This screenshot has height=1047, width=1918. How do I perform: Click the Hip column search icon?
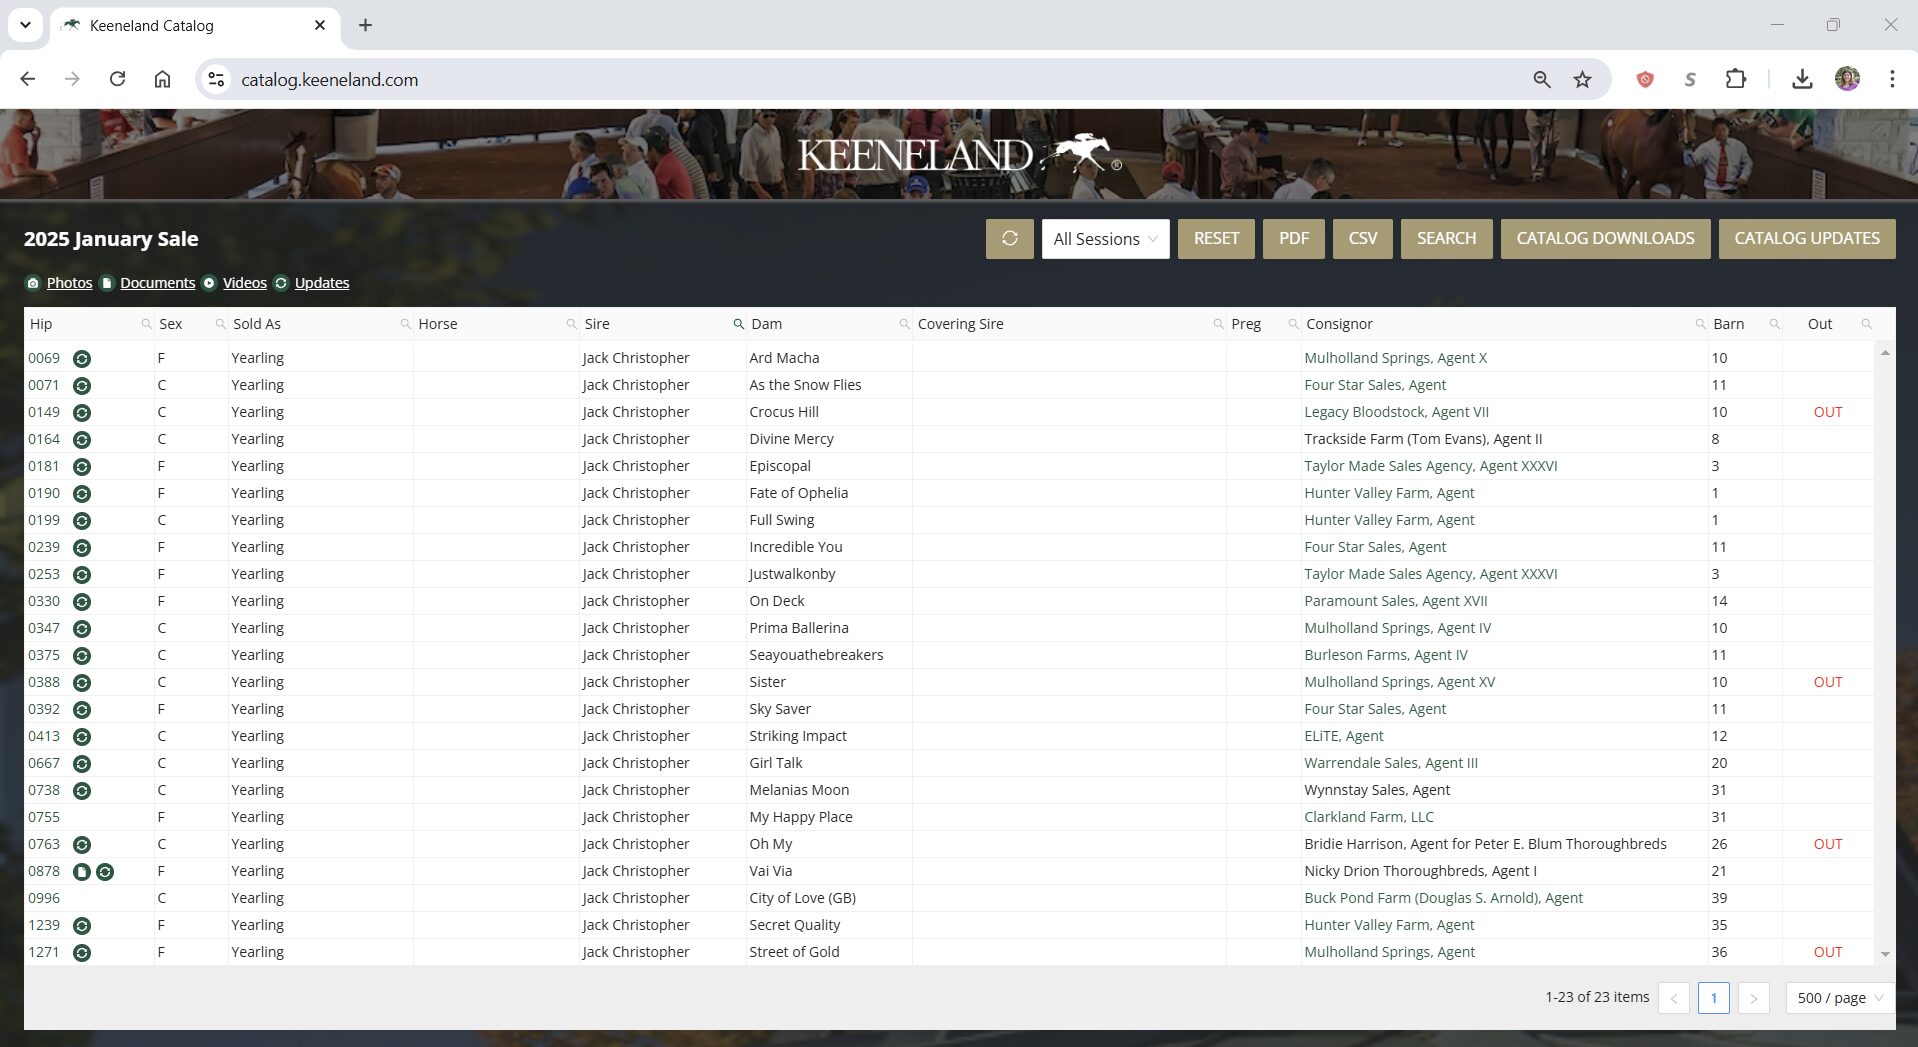pos(146,324)
